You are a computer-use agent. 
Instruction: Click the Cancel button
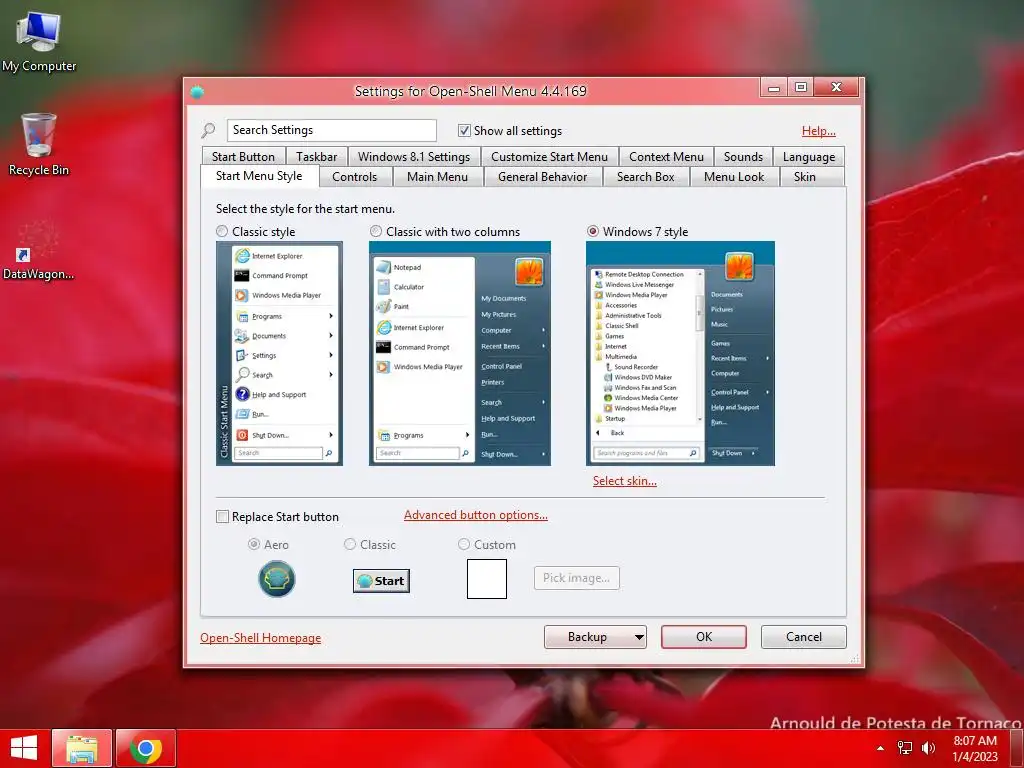804,637
